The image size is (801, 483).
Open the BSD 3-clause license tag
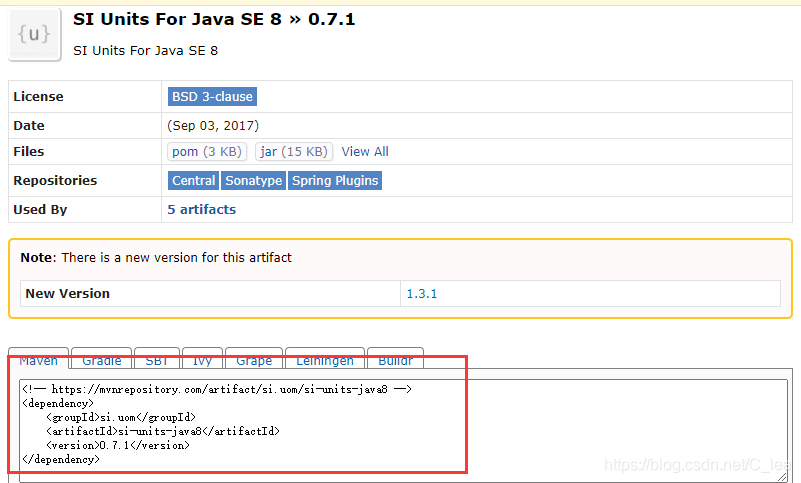click(x=212, y=97)
